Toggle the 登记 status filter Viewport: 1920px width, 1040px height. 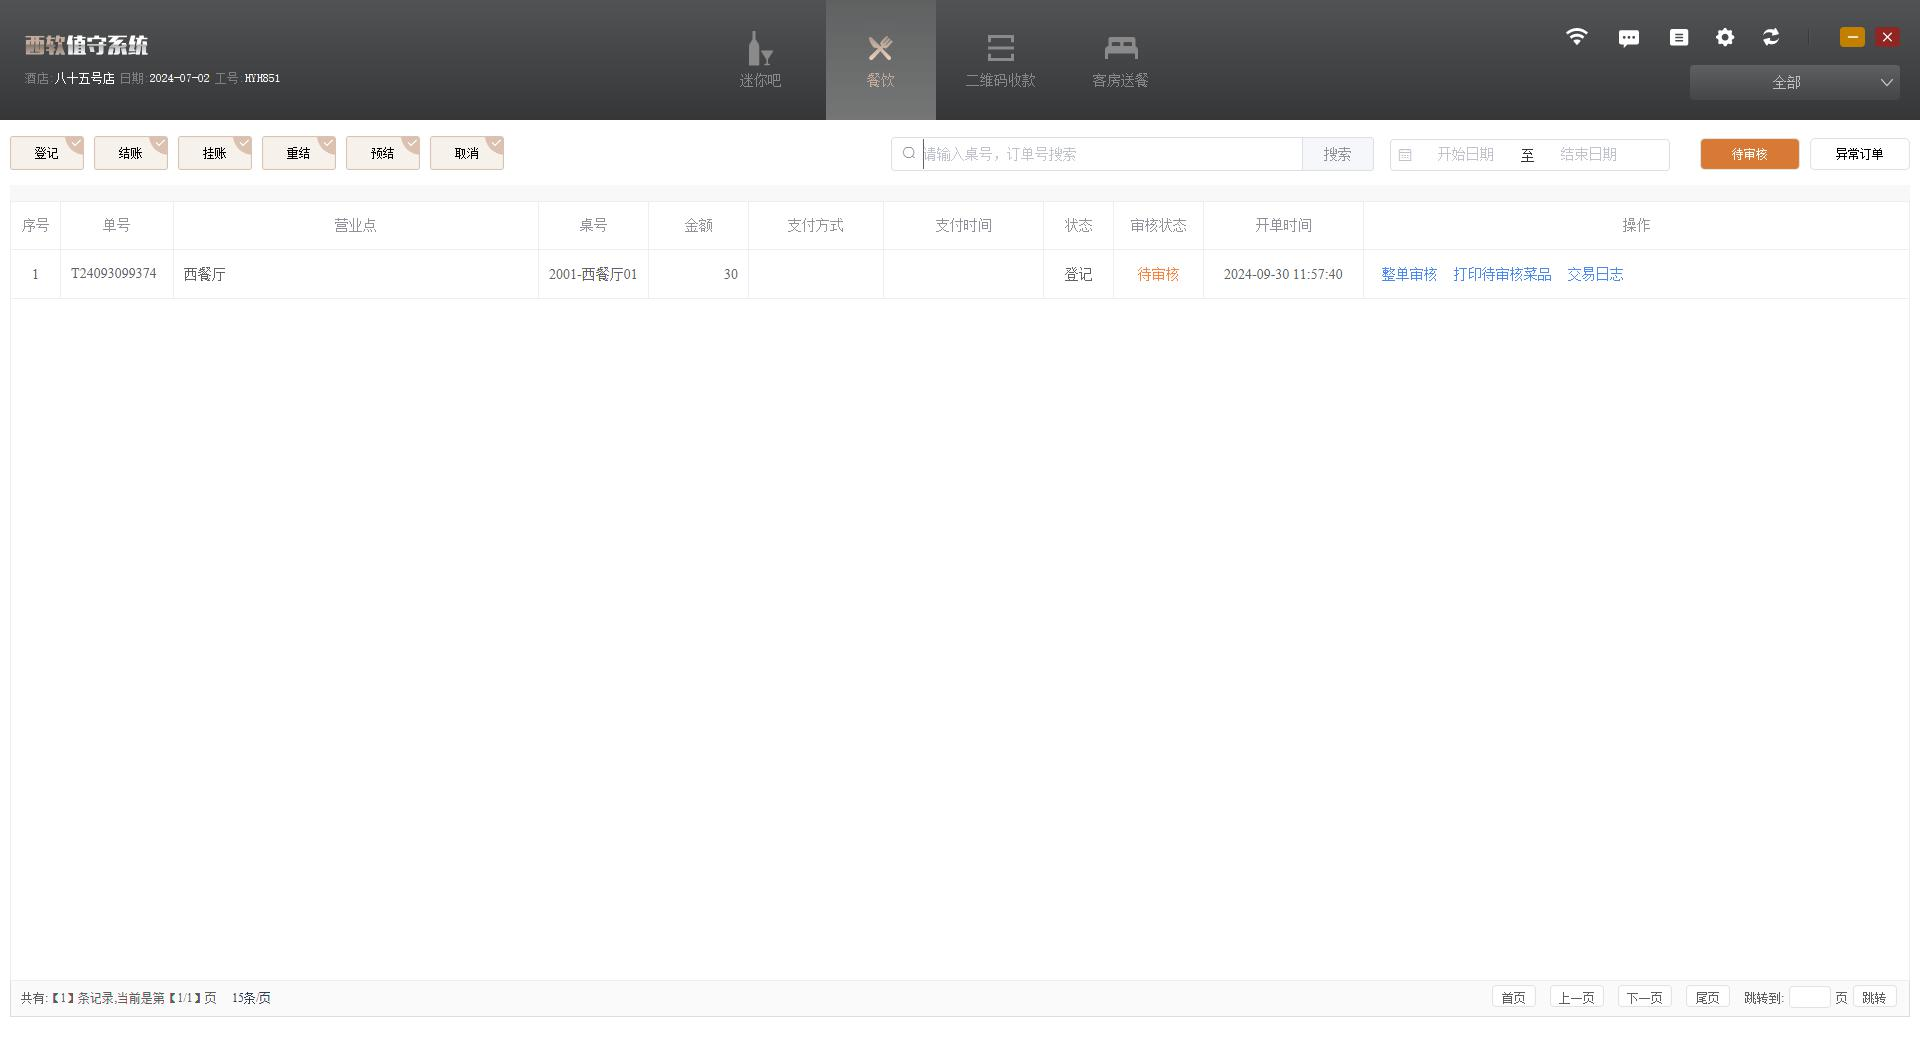coord(47,153)
